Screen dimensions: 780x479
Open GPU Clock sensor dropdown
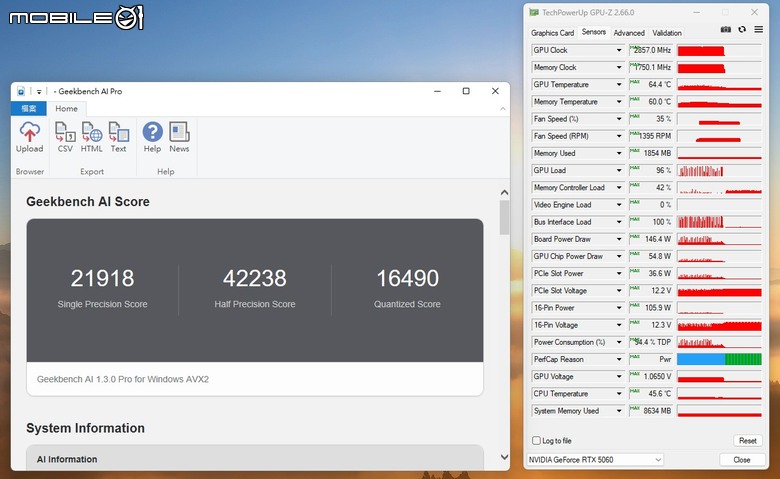619,50
